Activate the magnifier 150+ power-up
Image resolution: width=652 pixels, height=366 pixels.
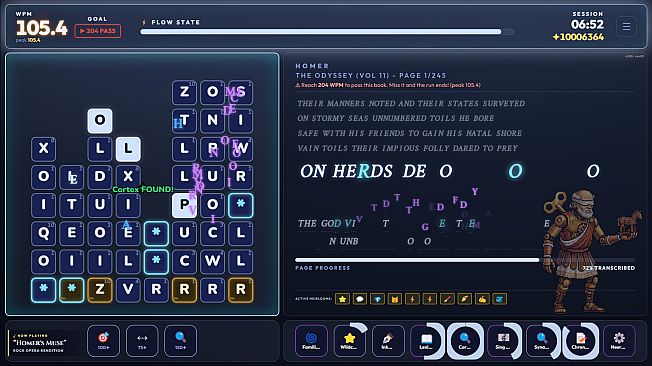pyautogui.click(x=180, y=341)
